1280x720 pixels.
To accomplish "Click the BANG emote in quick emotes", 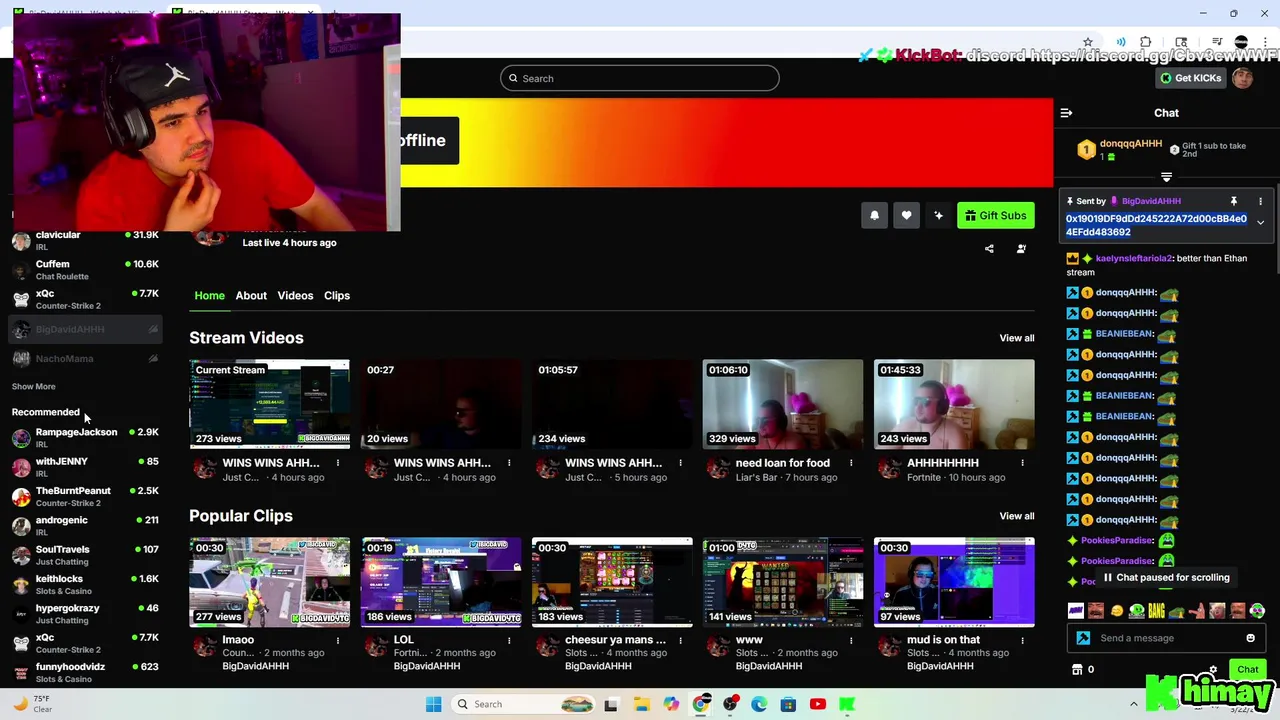I will click(1157, 610).
